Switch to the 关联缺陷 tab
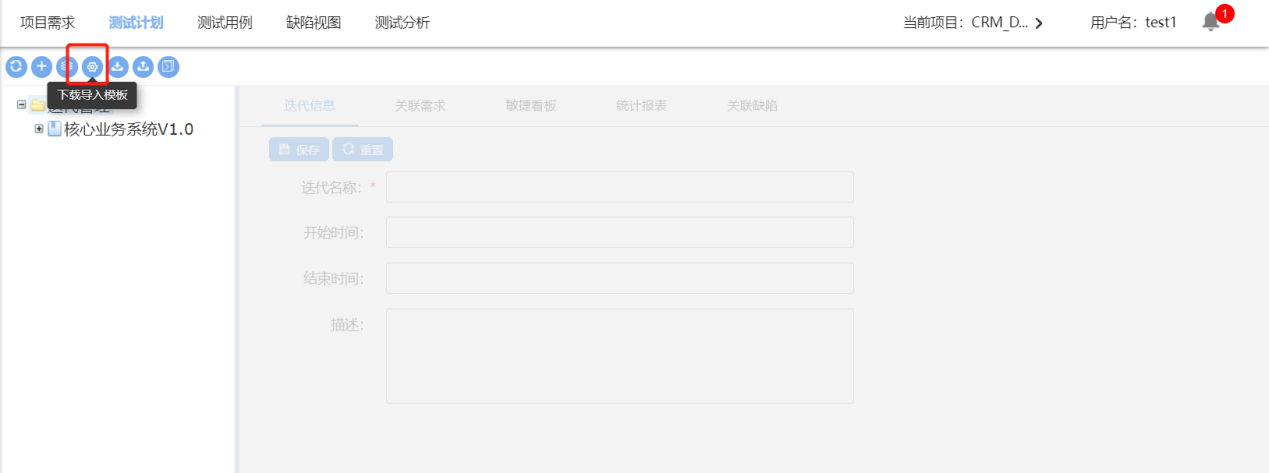Viewport: 1269px width, 473px height. tap(752, 105)
